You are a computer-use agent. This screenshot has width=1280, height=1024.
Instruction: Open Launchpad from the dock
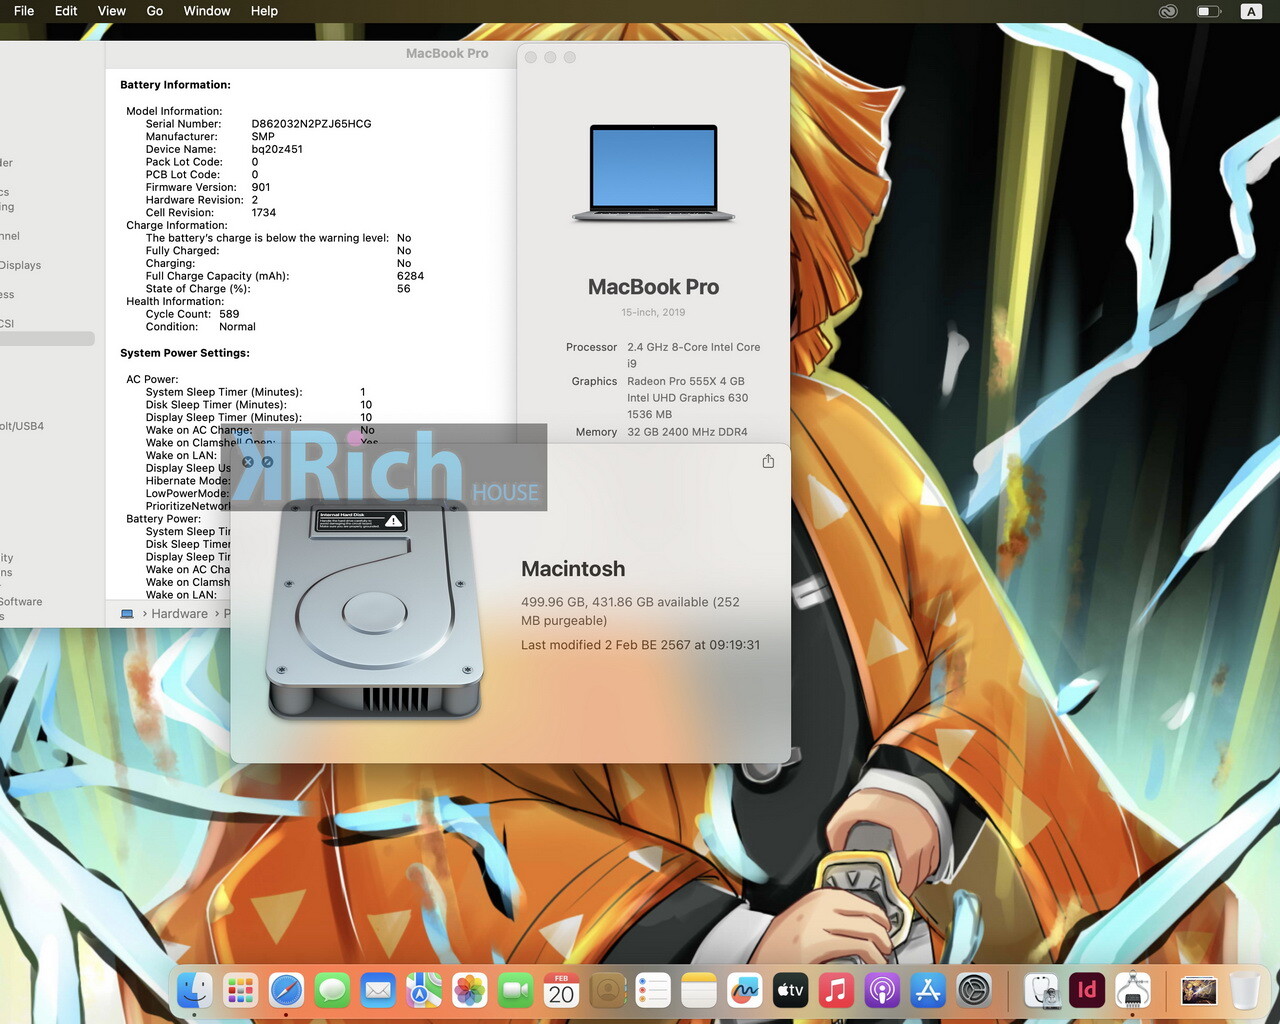[240, 990]
